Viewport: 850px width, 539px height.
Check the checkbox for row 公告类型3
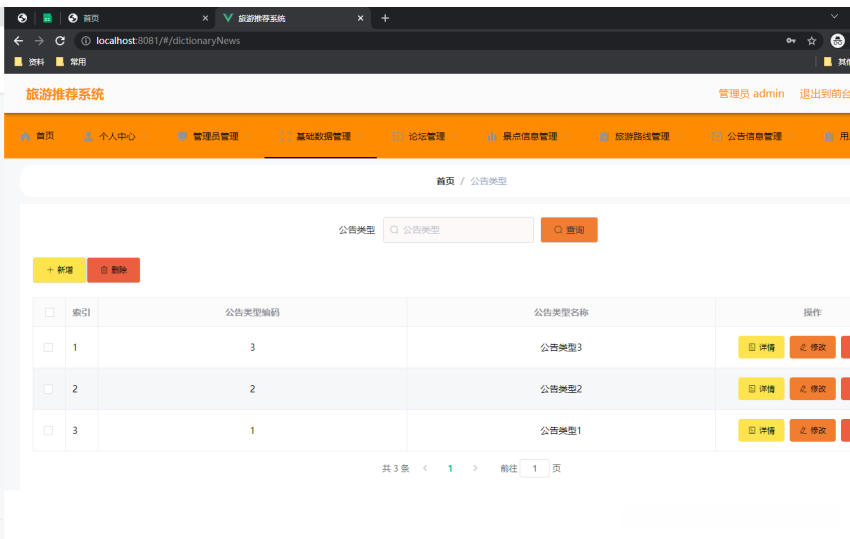pos(48,348)
